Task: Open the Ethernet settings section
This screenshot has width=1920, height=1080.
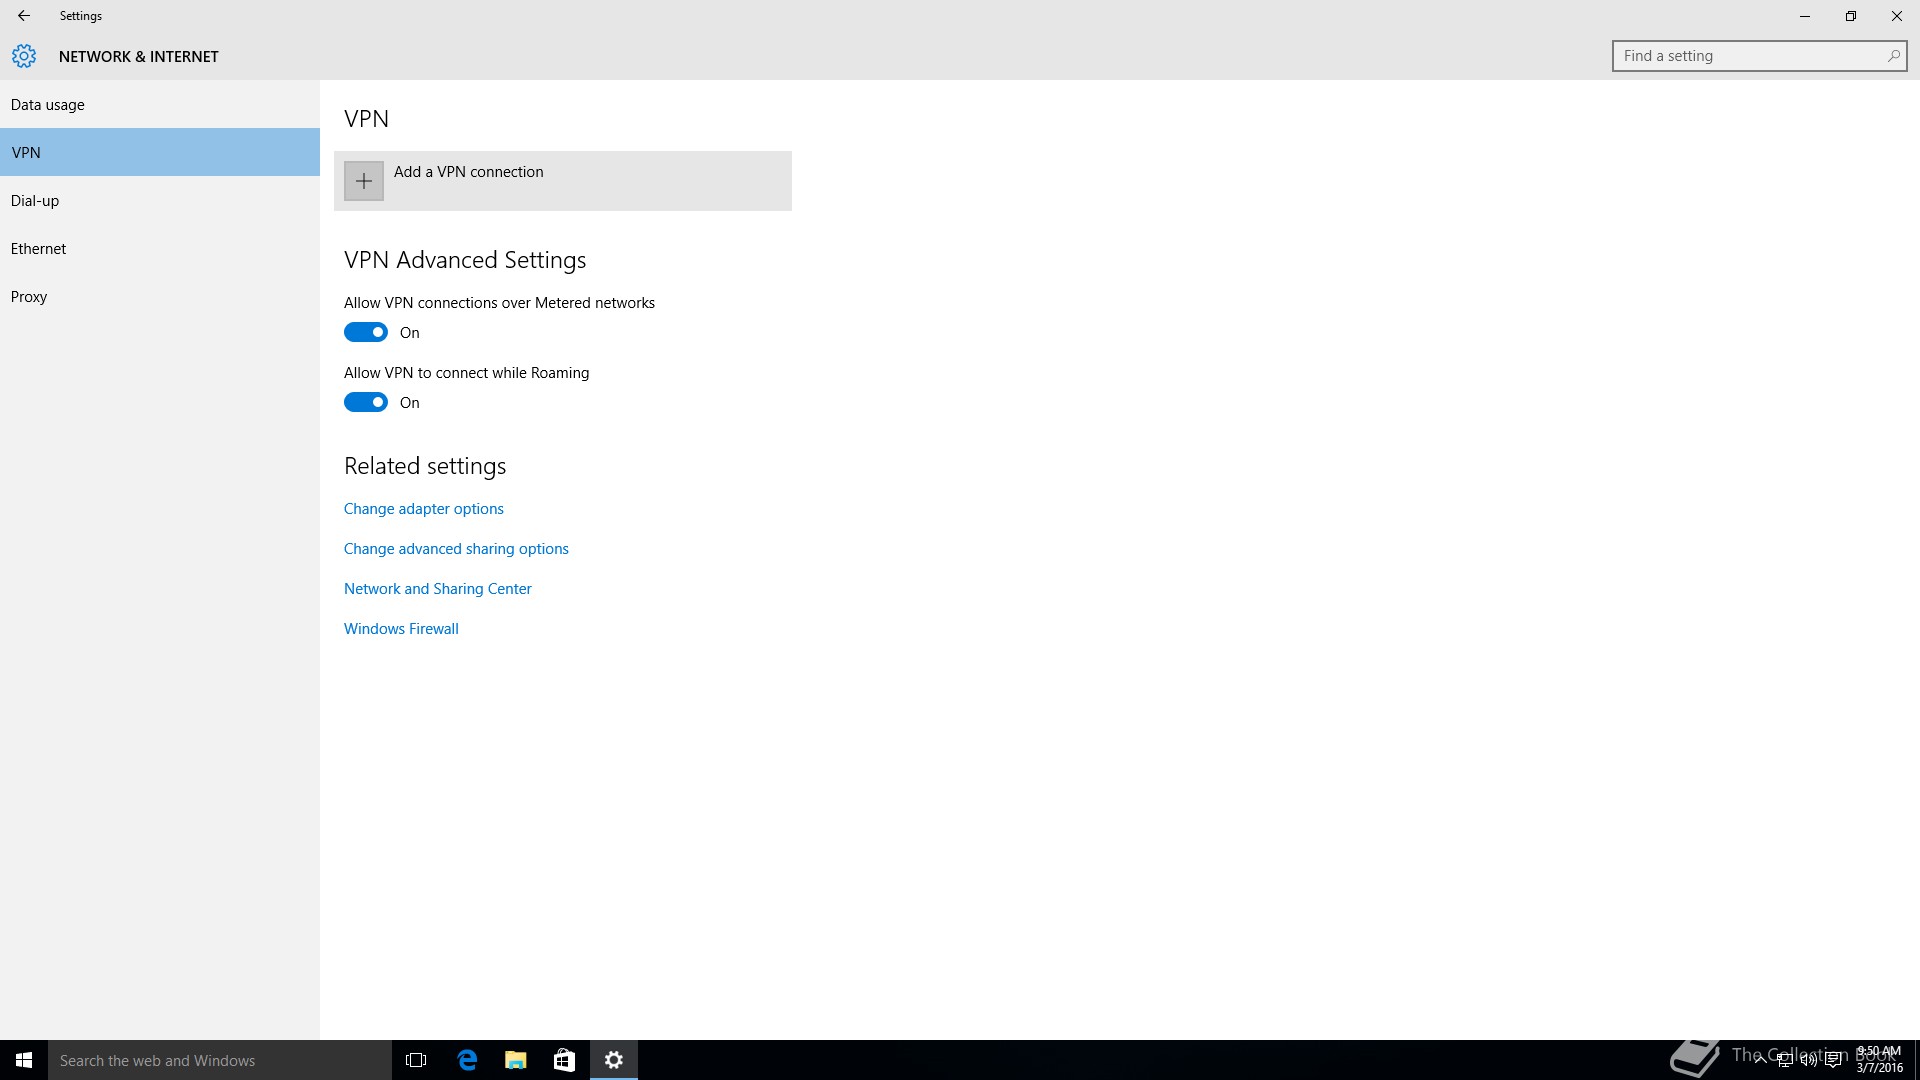Action: tap(39, 248)
